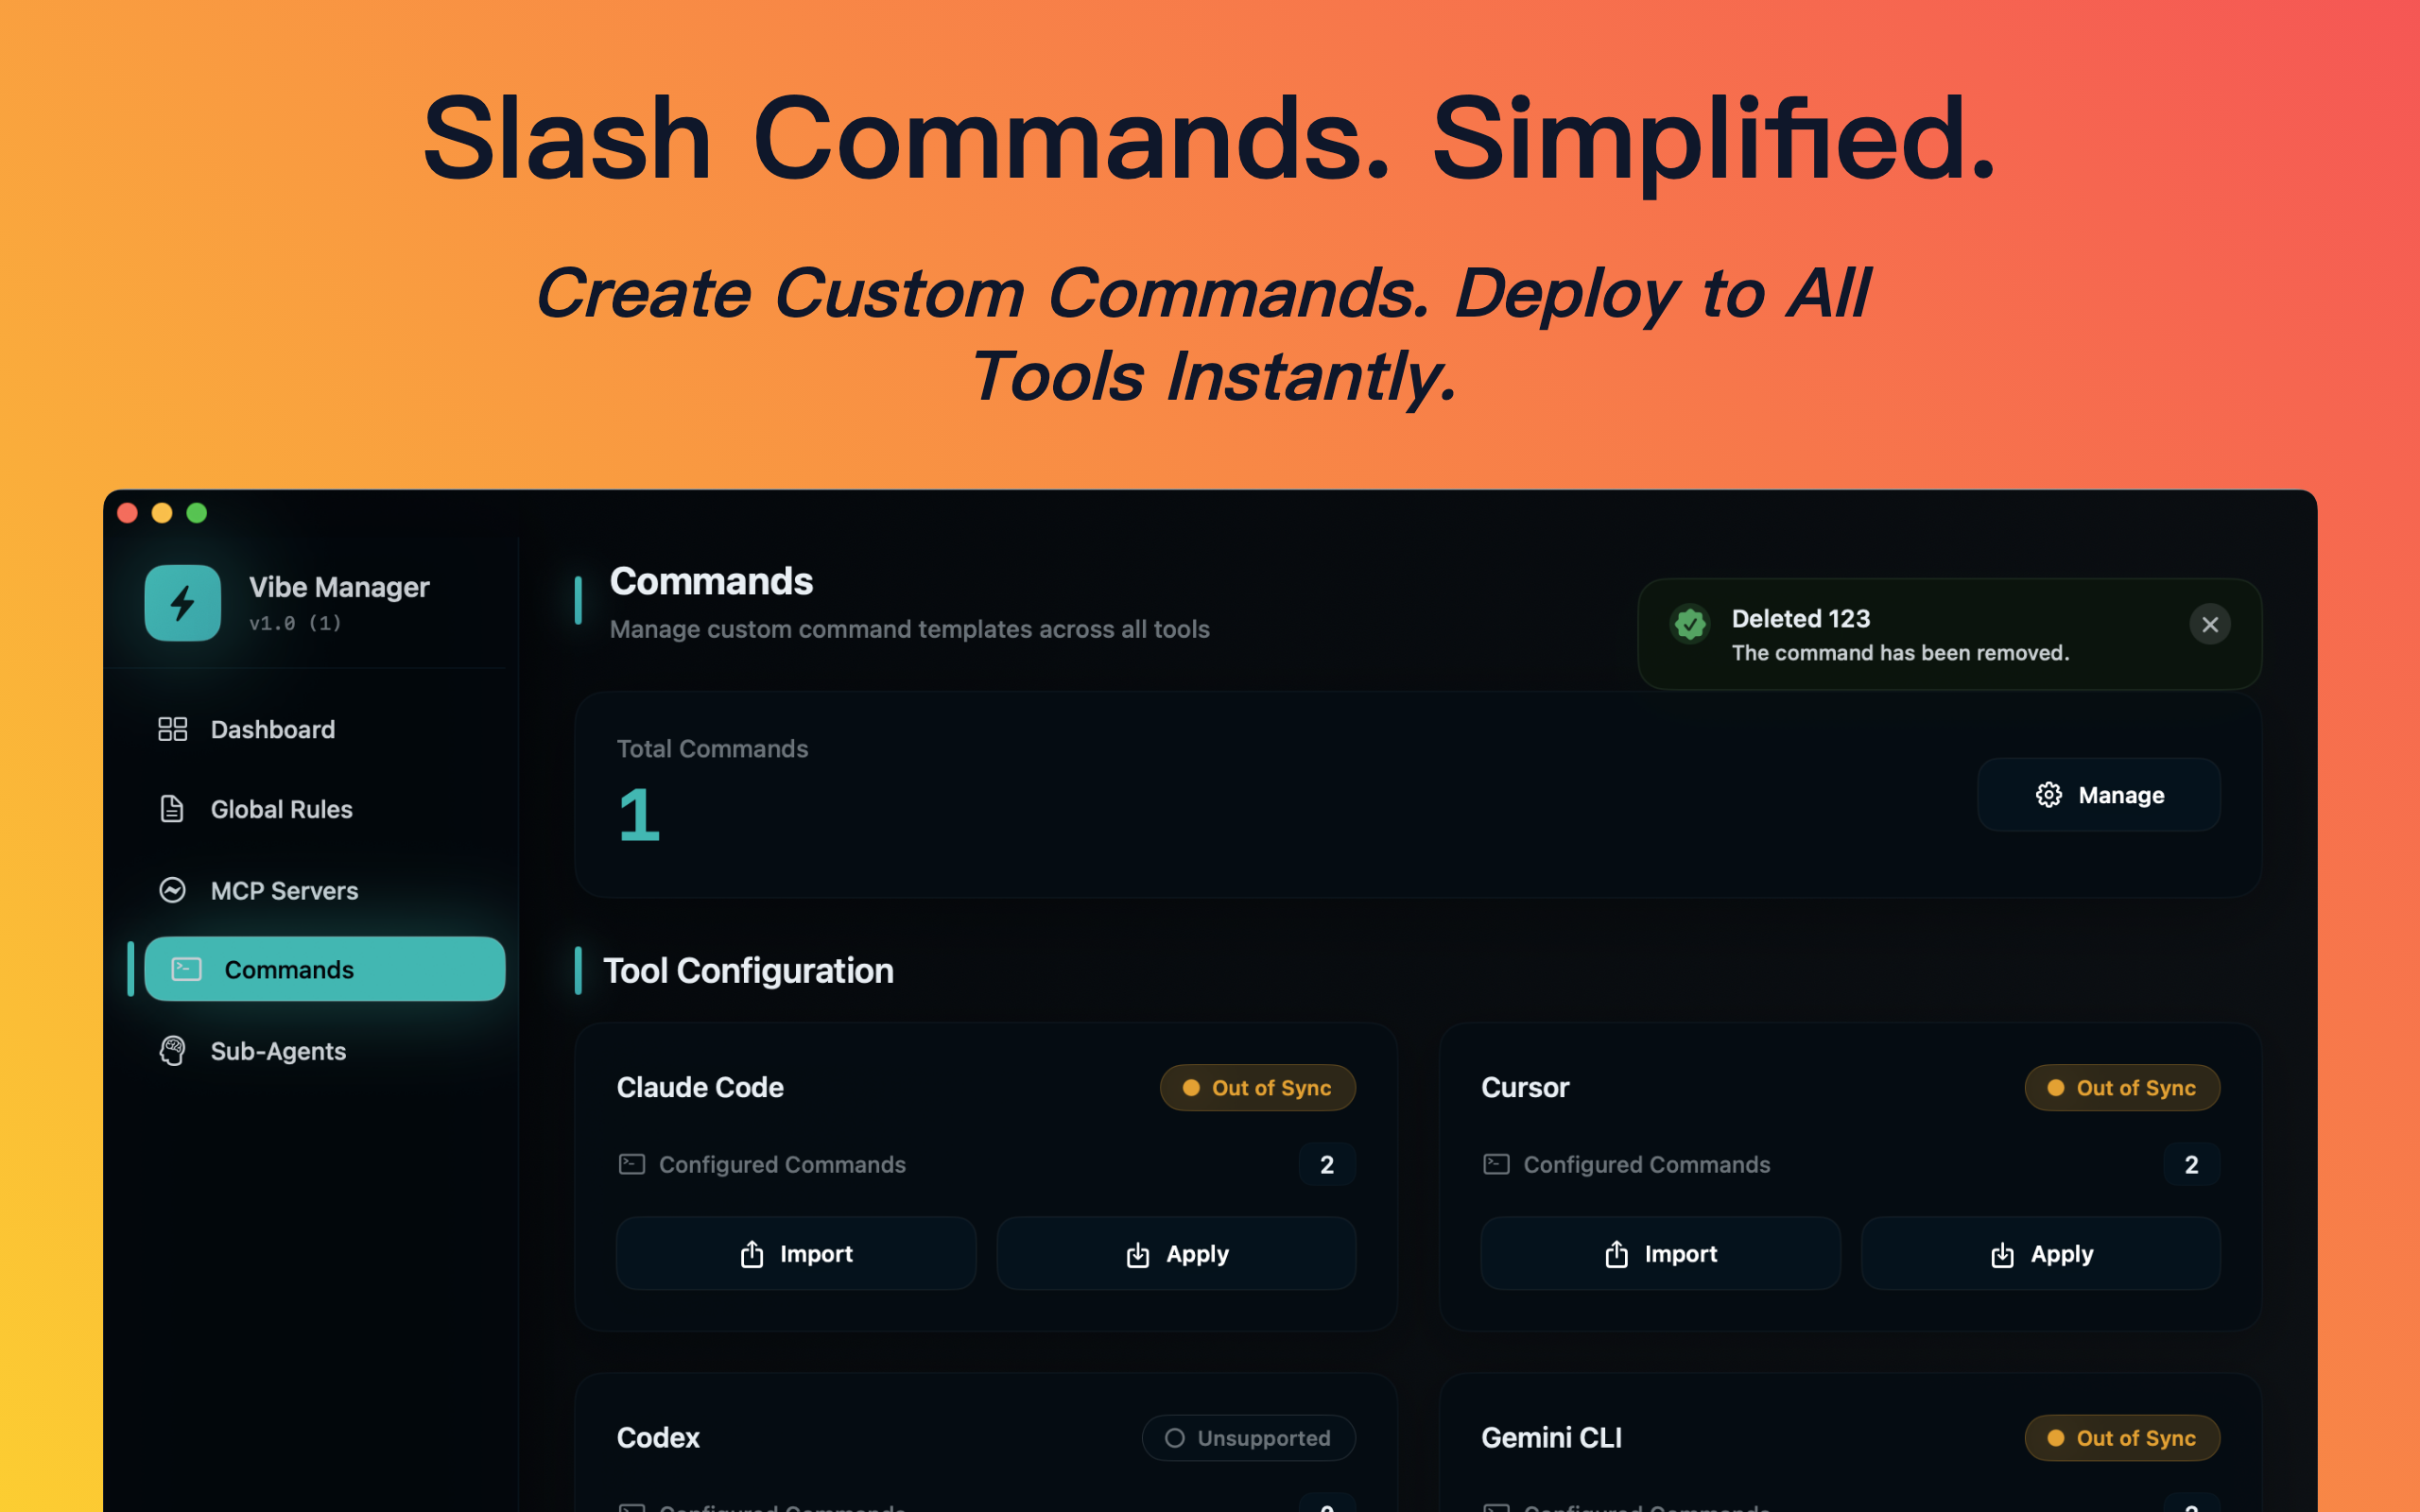2420x1512 pixels.
Task: Click Codex Unsupported status badge
Action: pos(1248,1438)
